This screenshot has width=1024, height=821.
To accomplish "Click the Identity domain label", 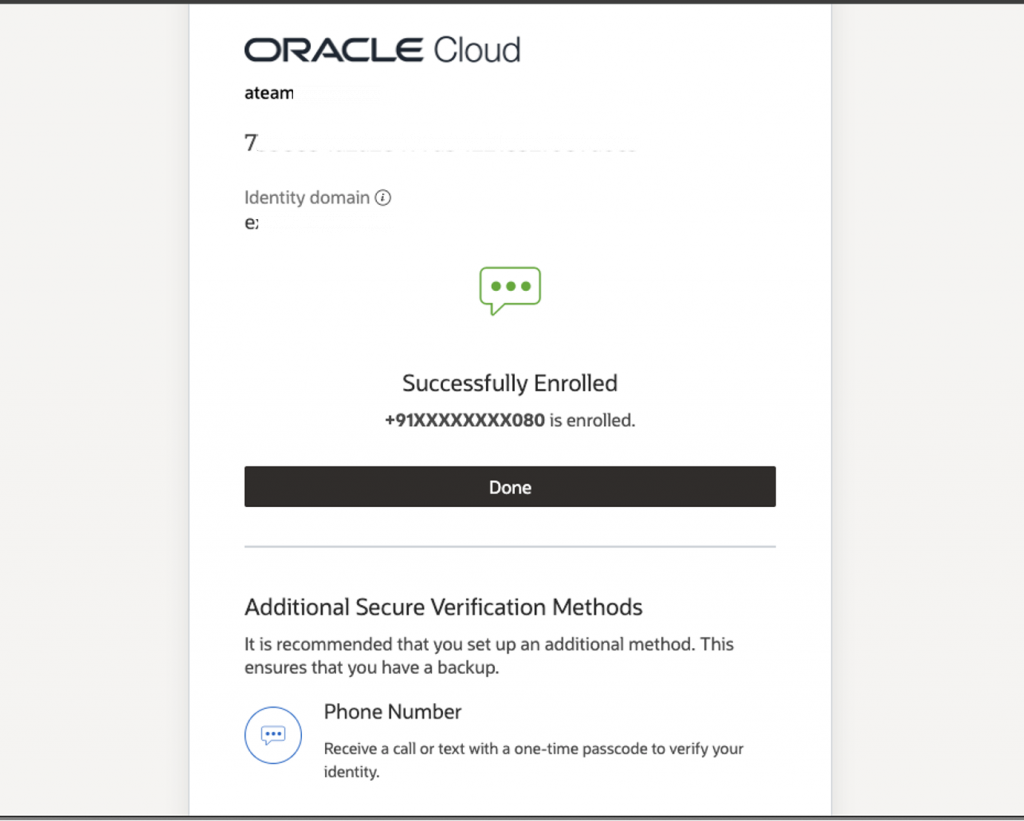I will click(x=307, y=198).
